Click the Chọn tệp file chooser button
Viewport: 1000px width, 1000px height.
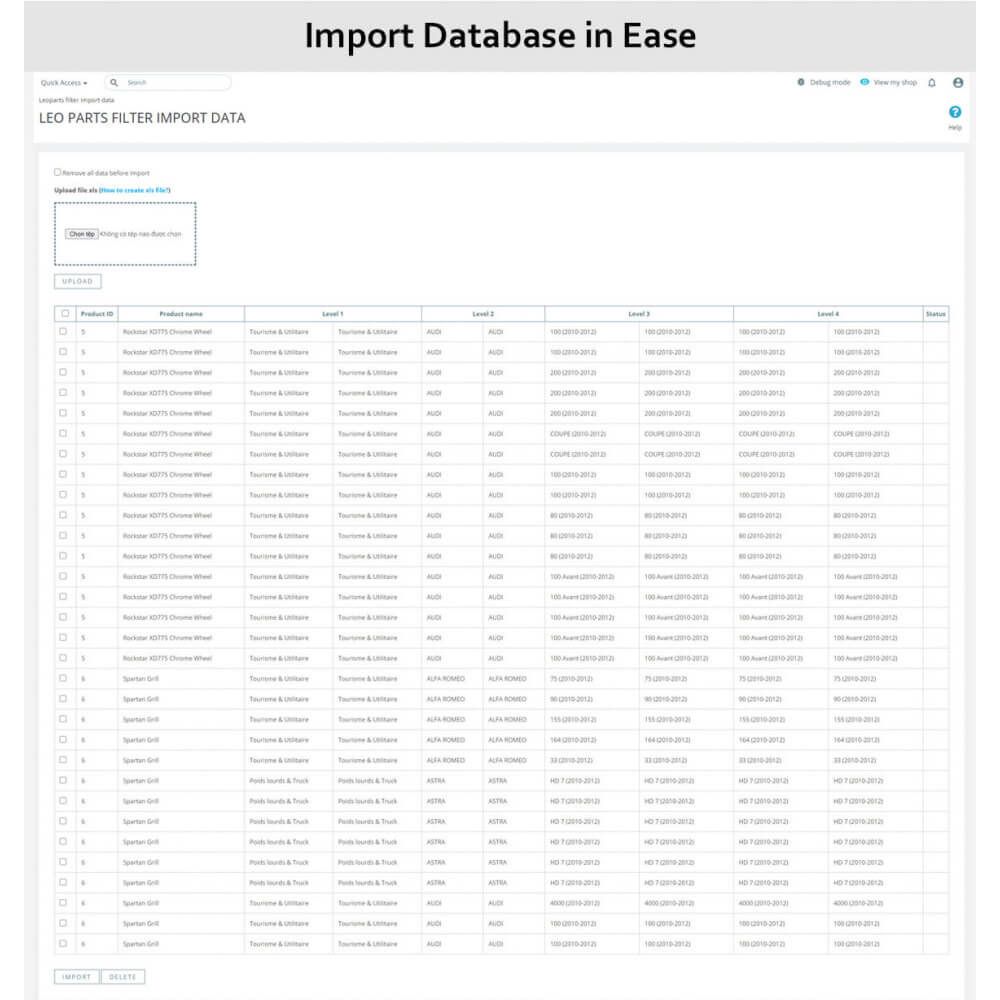tap(82, 234)
